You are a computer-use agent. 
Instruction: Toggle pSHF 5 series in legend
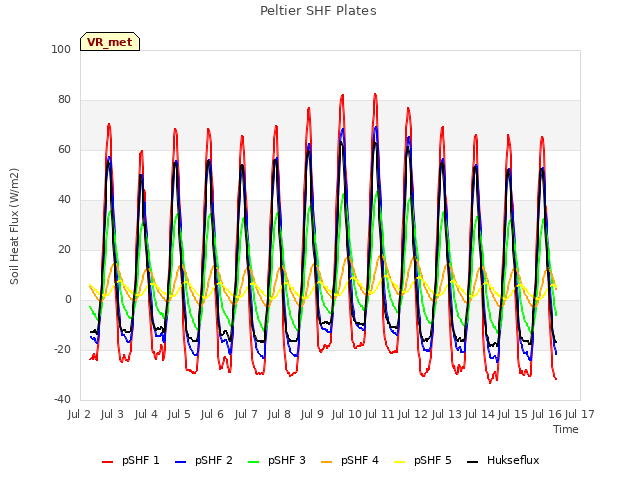pyautogui.click(x=423, y=460)
